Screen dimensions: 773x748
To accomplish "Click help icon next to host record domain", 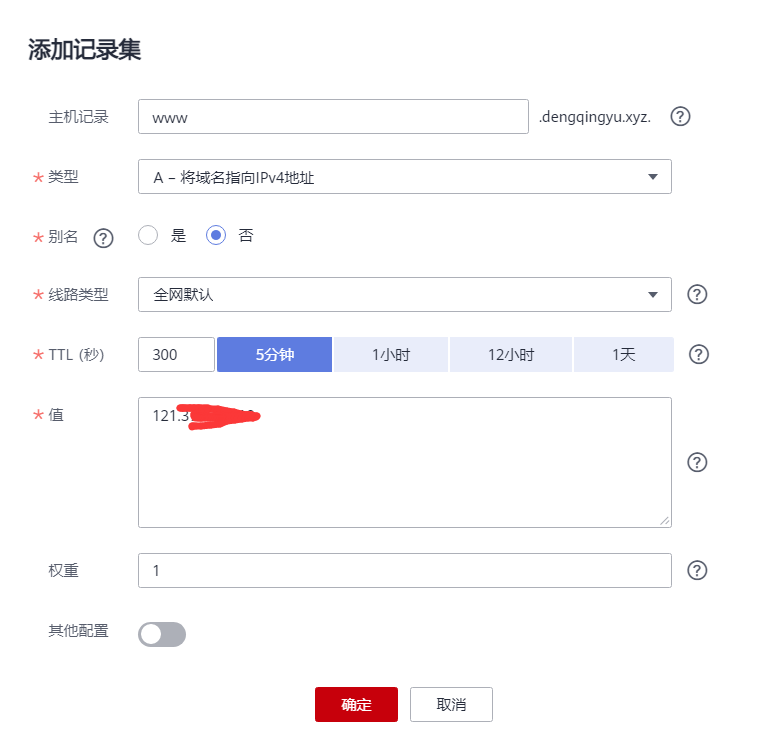I will [680, 117].
